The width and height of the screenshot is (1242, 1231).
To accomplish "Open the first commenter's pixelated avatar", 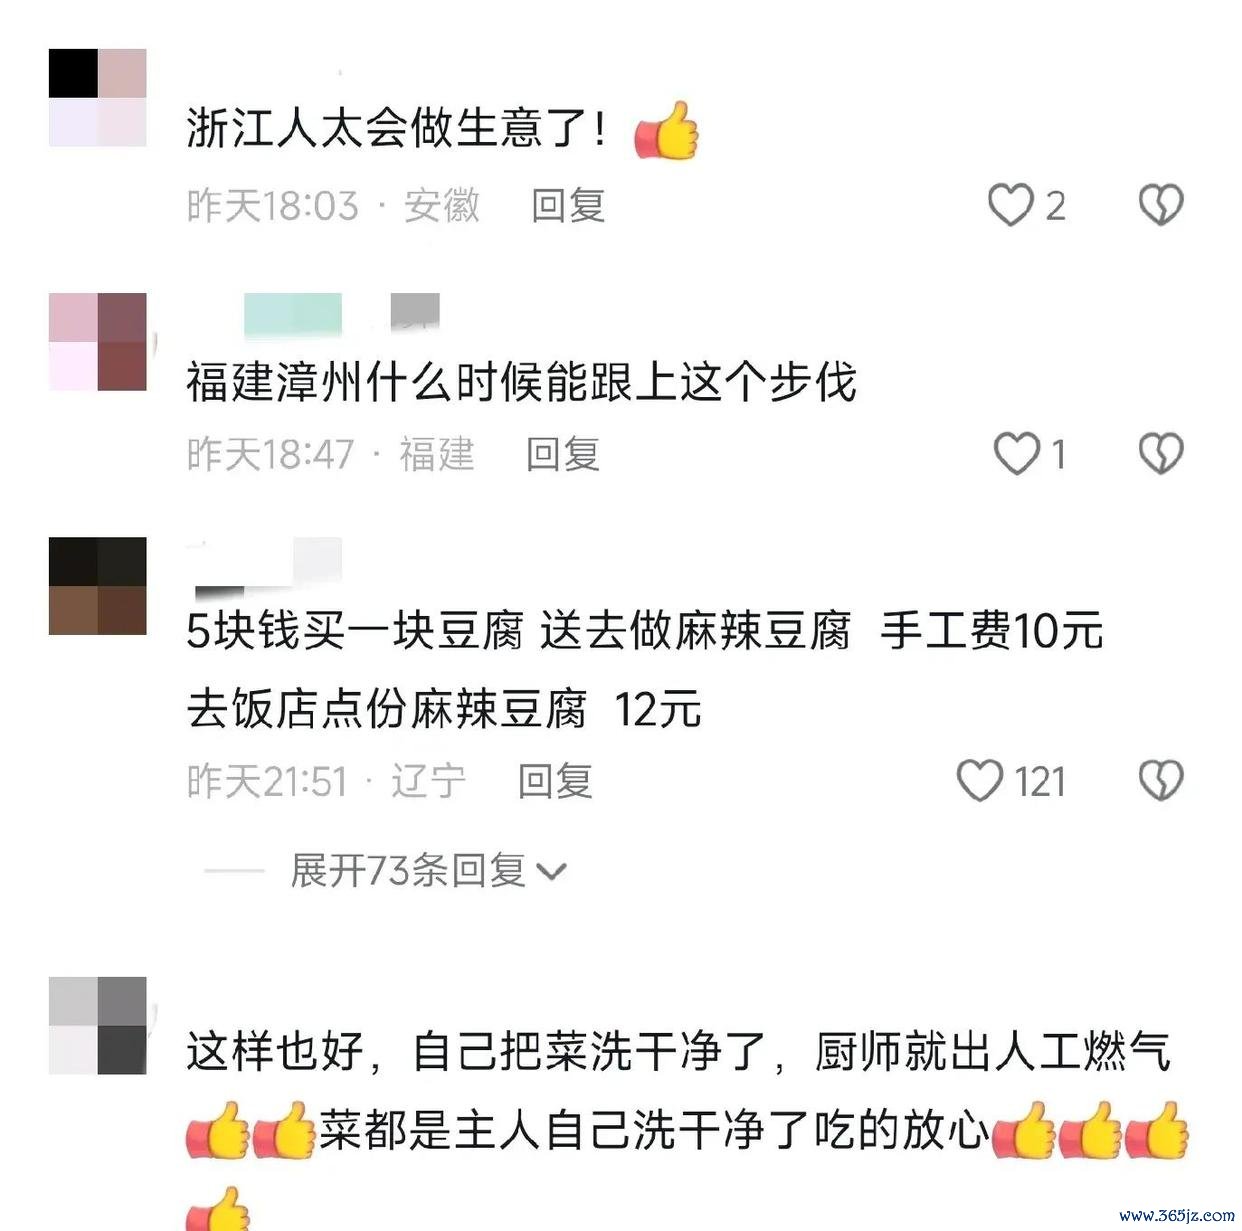I will point(98,98).
